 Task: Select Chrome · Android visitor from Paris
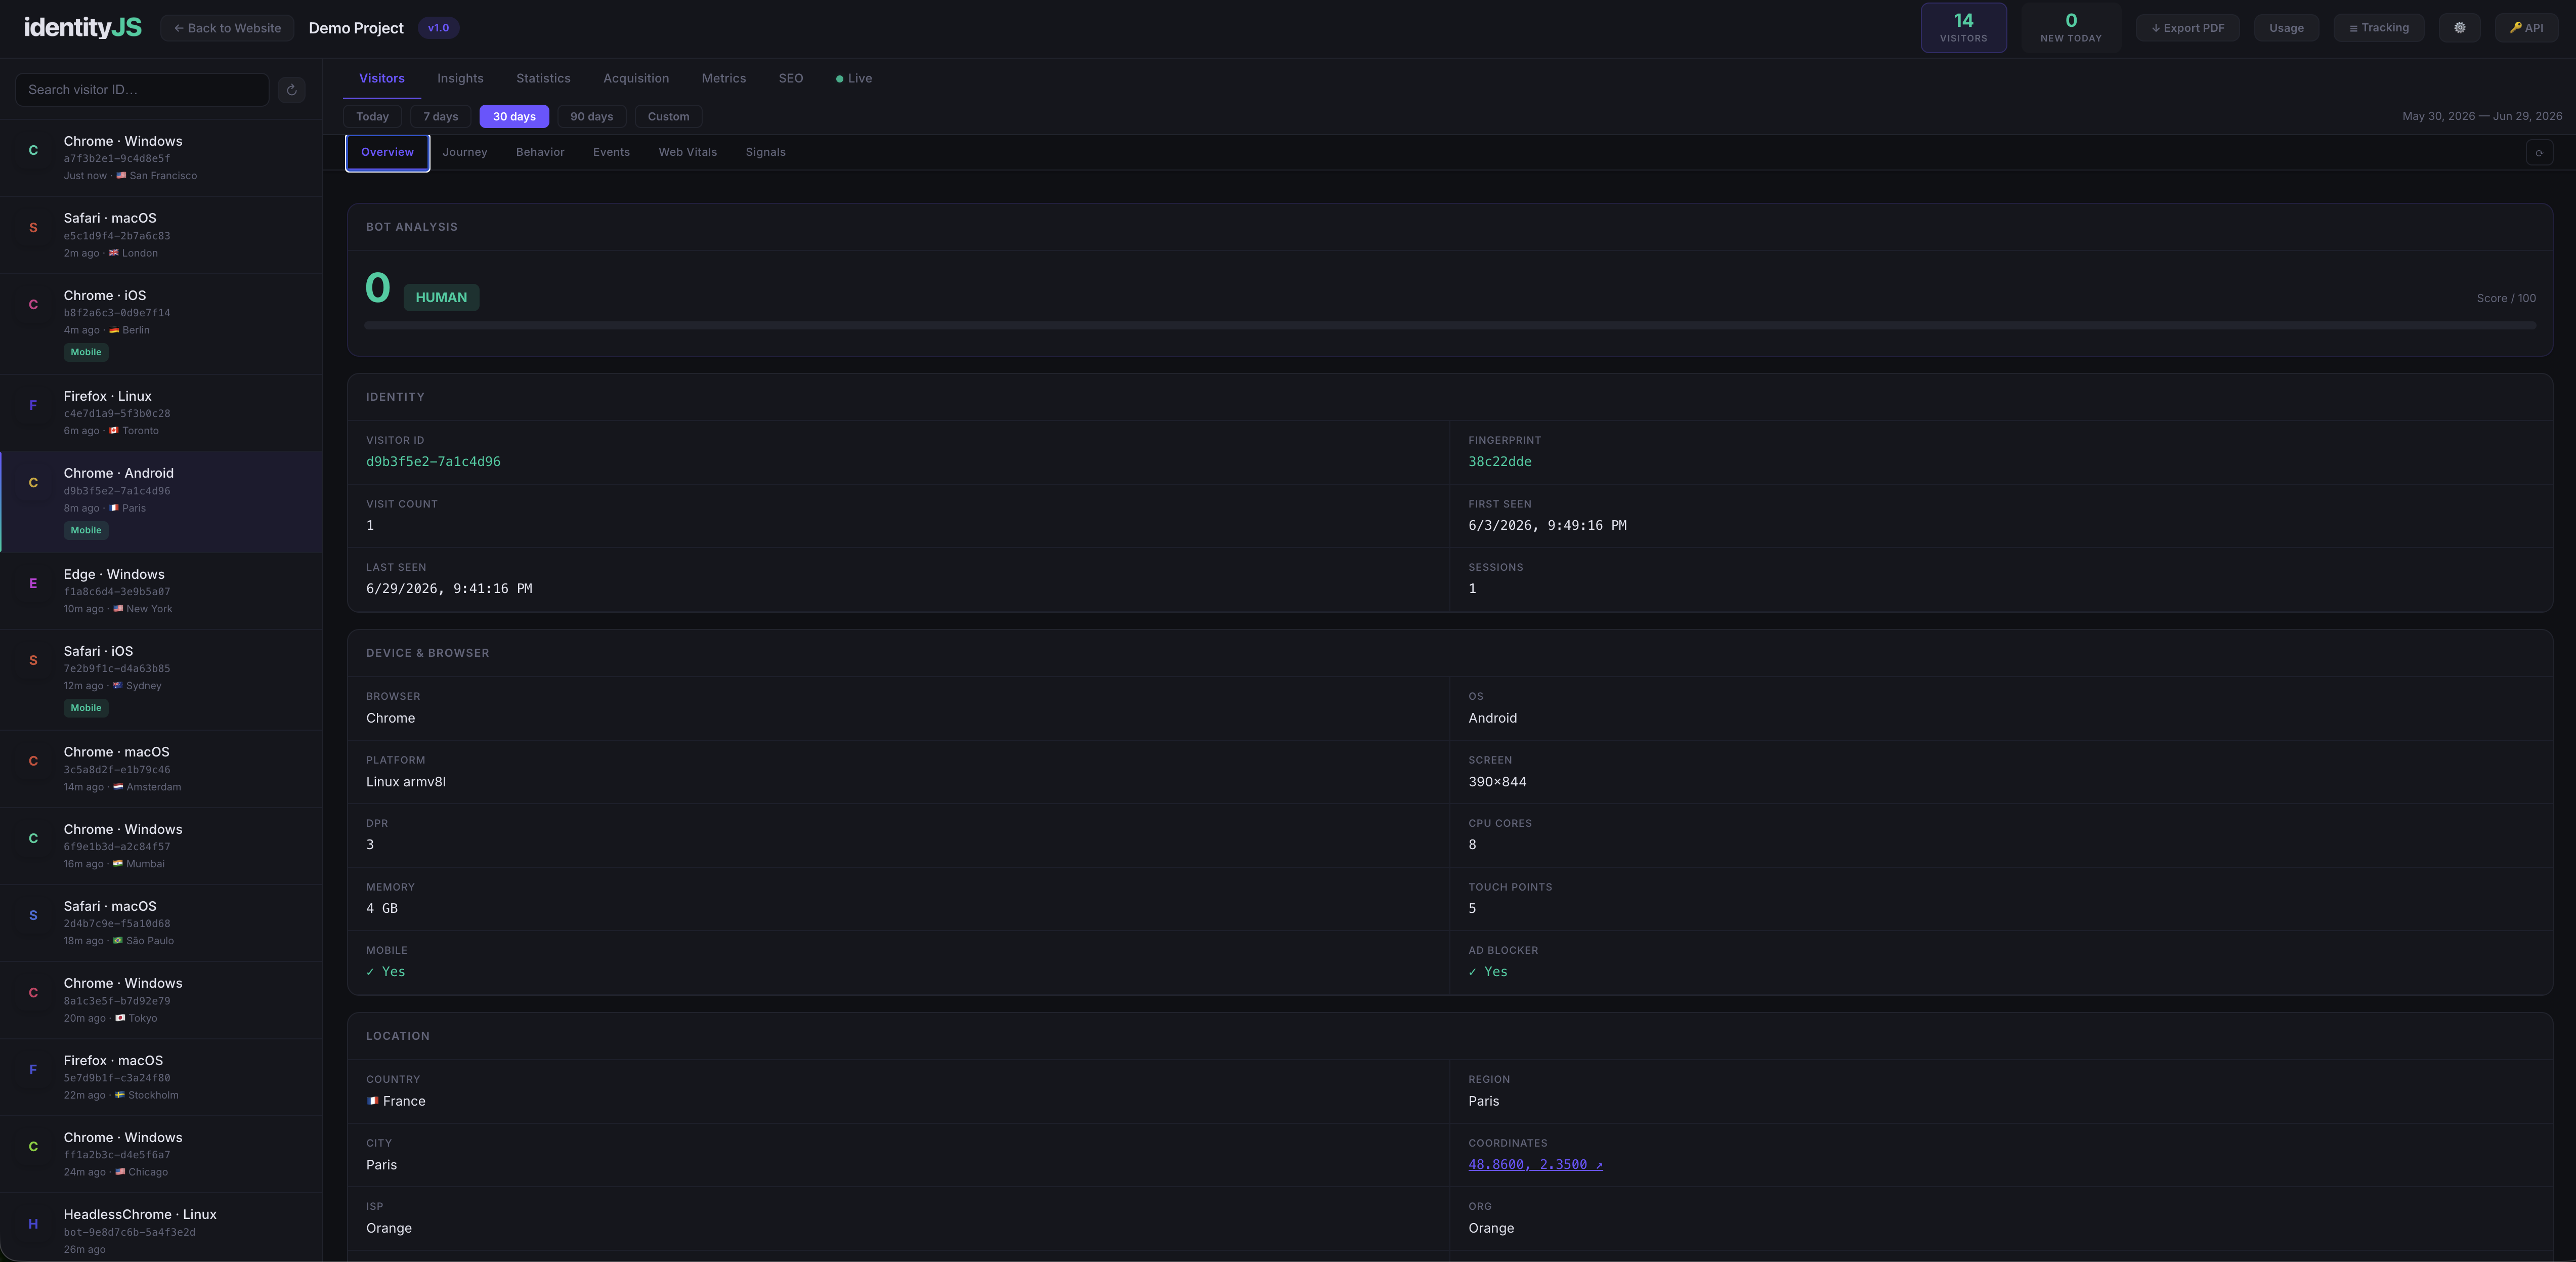tap(161, 501)
